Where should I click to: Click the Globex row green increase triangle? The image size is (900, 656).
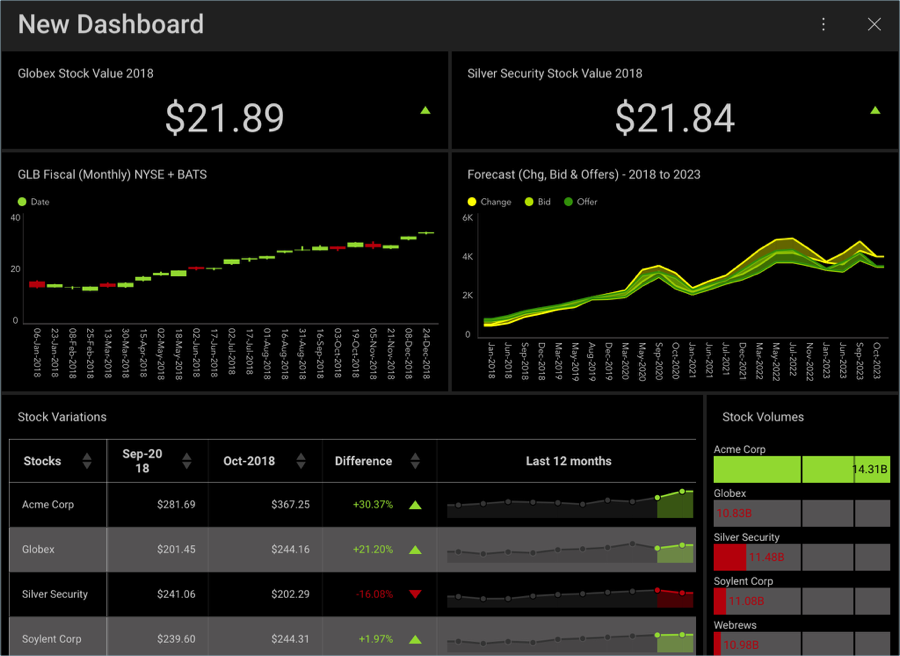tap(415, 550)
